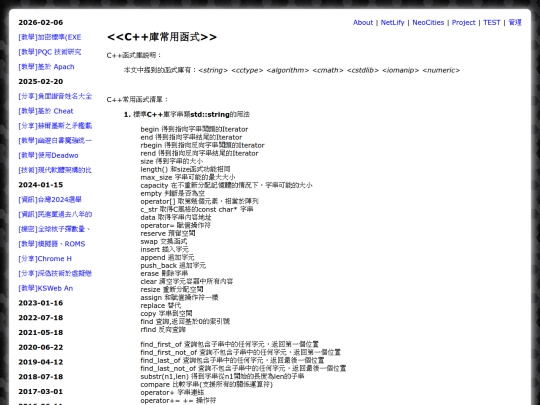
Task: Open the [教學]PQC article link
Action: (50, 52)
